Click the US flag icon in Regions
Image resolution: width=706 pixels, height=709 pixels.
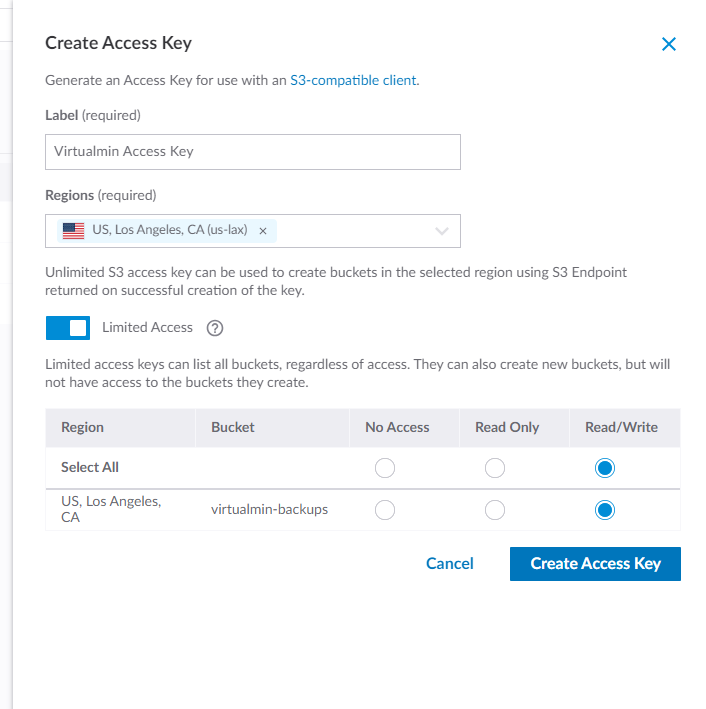pos(74,231)
